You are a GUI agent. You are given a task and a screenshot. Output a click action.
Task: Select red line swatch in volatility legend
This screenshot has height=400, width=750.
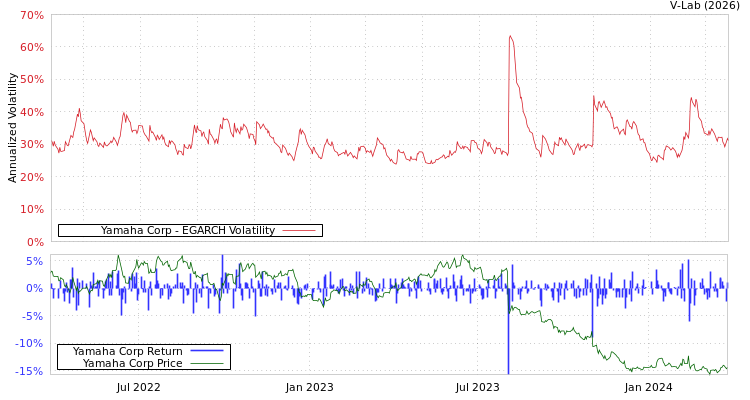tap(299, 231)
